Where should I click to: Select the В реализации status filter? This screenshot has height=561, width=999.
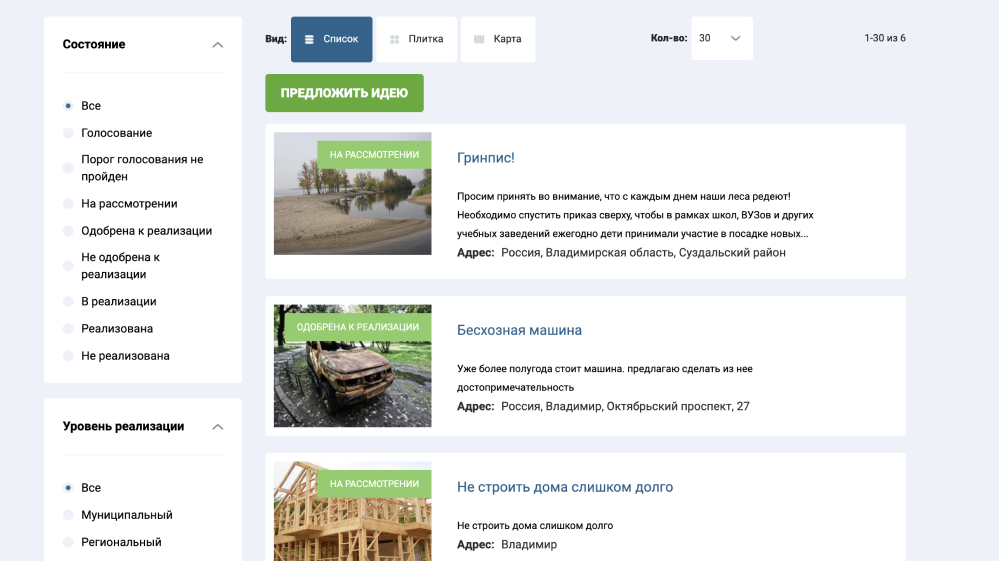(68, 302)
